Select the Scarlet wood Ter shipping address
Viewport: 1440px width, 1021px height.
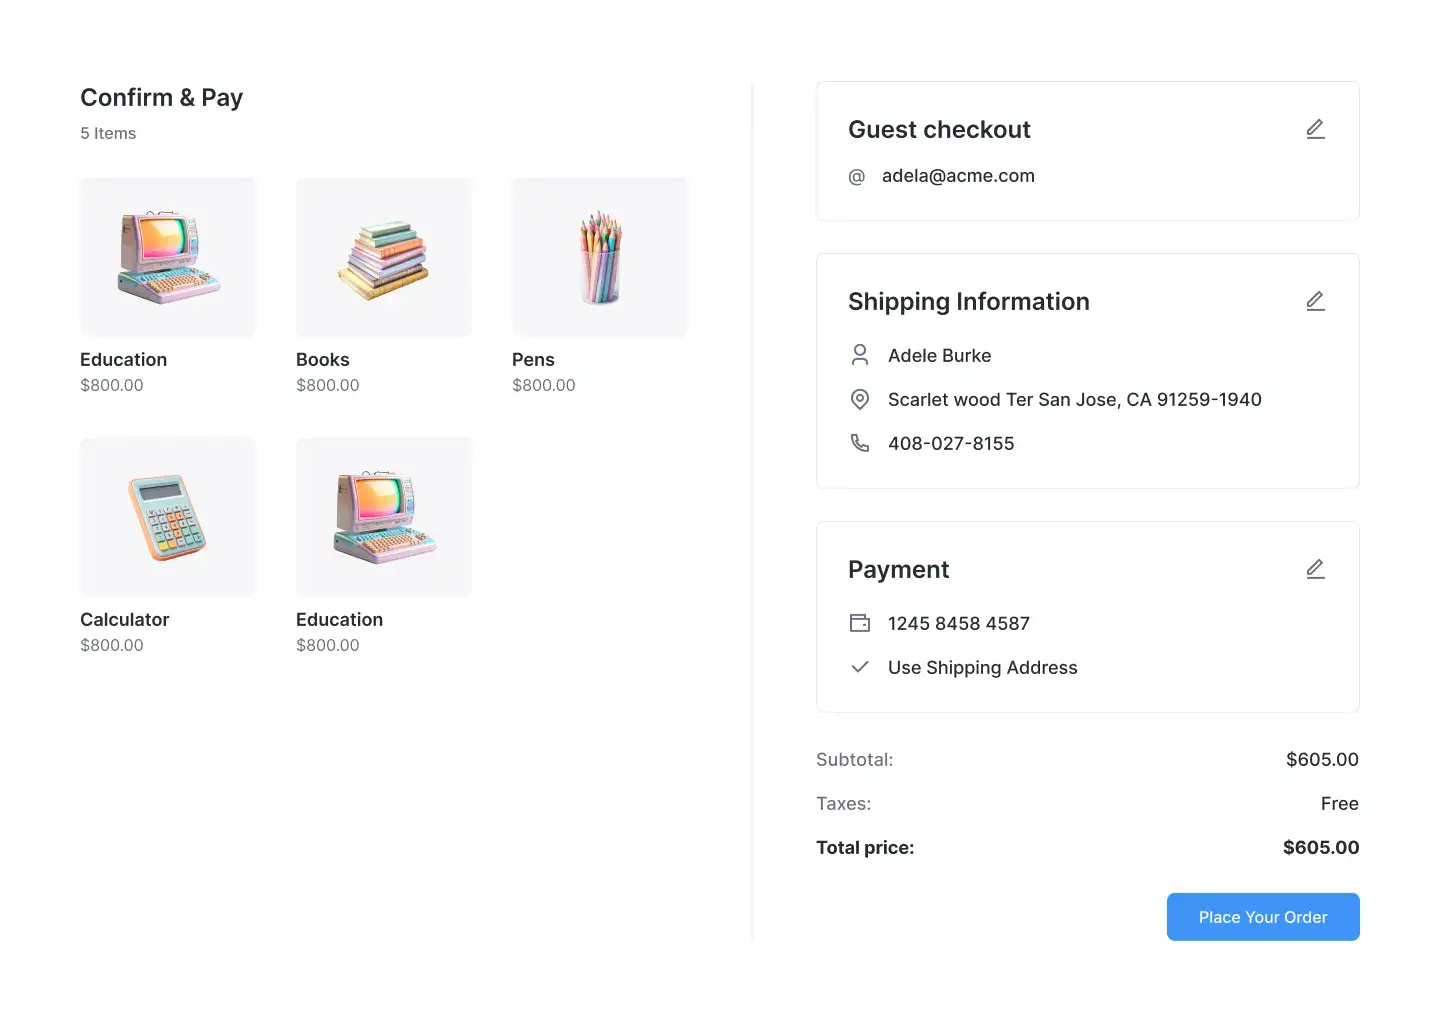click(x=1075, y=400)
